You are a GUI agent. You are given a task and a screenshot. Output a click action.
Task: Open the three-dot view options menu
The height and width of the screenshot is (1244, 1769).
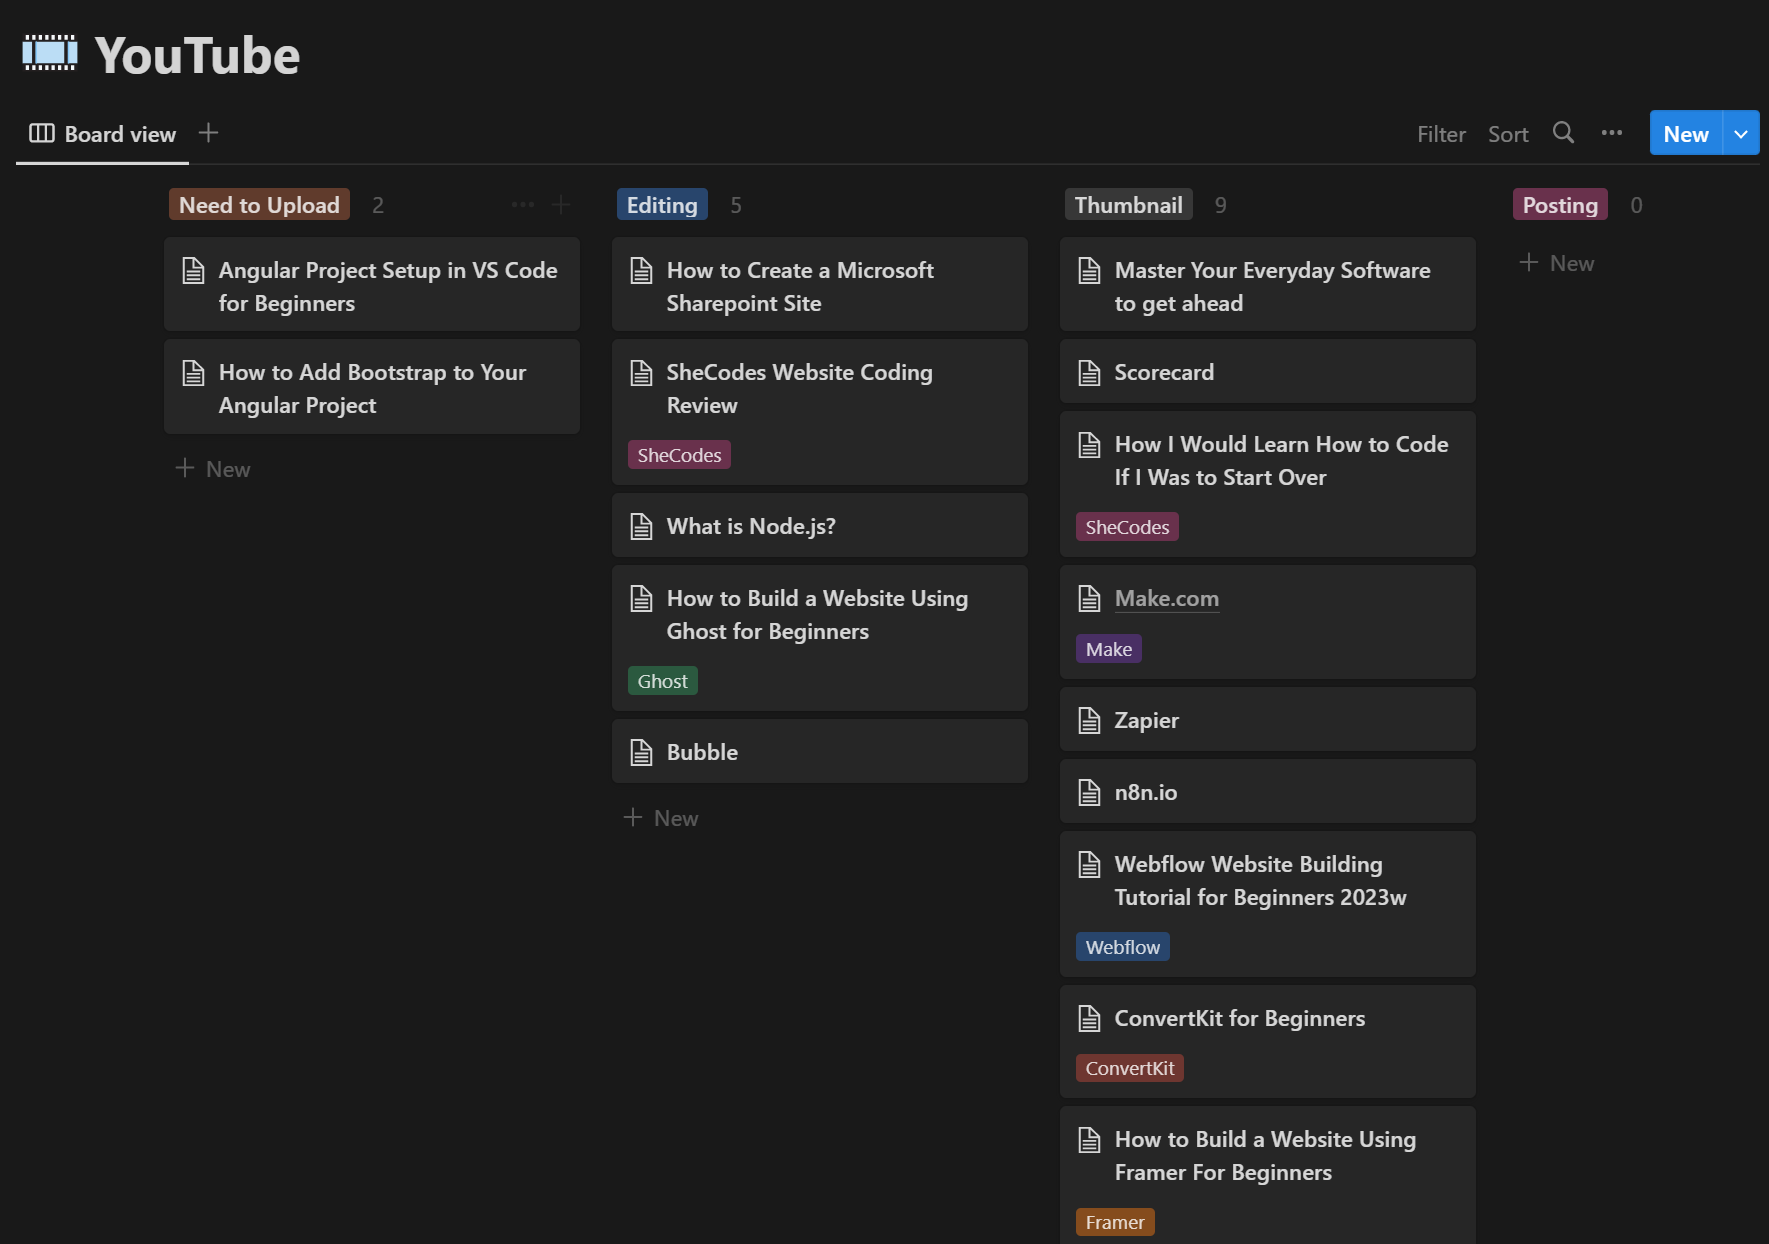[x=1612, y=133]
